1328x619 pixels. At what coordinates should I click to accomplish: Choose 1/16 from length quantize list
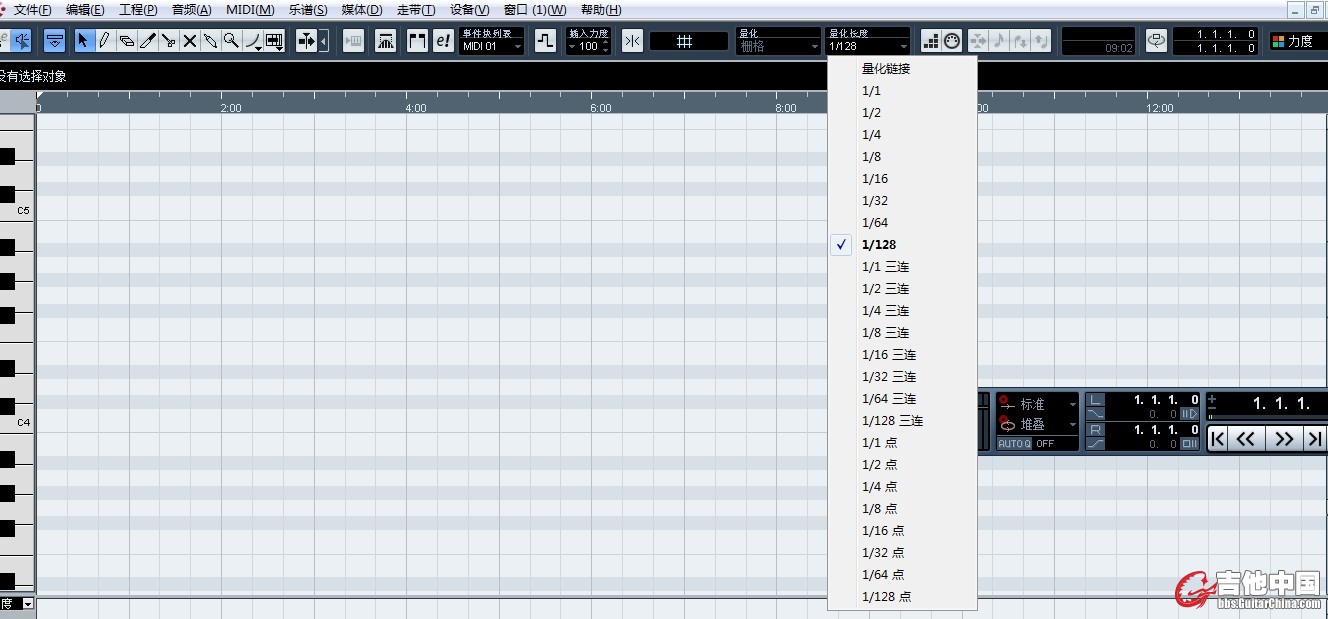pyautogui.click(x=875, y=179)
